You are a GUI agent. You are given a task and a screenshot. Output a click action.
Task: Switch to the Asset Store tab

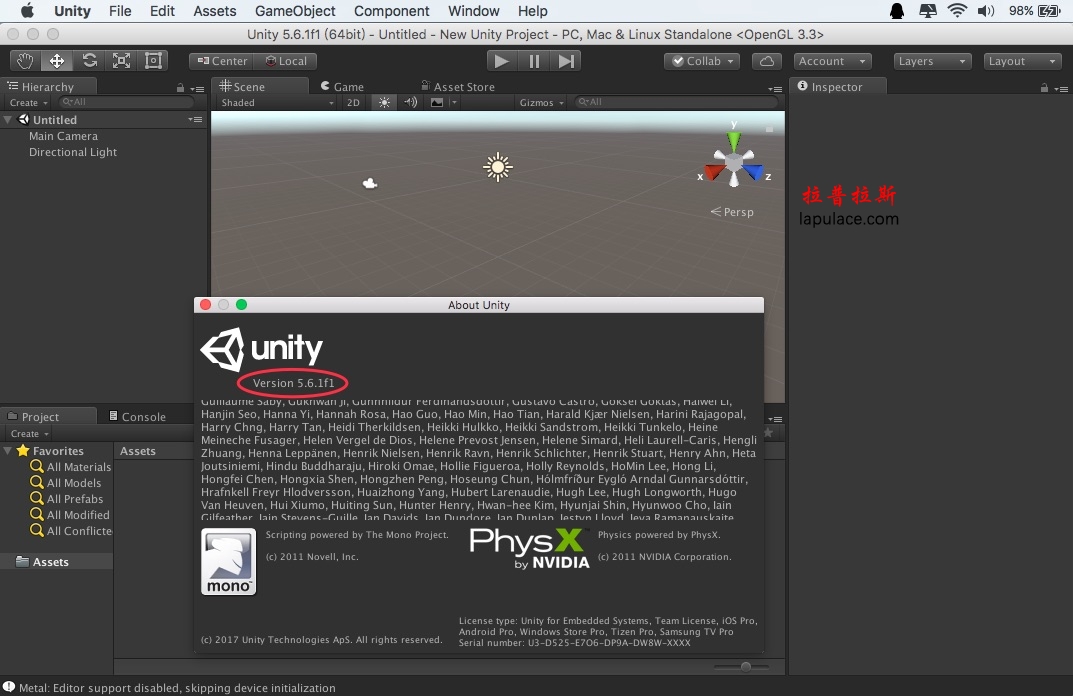(x=463, y=87)
